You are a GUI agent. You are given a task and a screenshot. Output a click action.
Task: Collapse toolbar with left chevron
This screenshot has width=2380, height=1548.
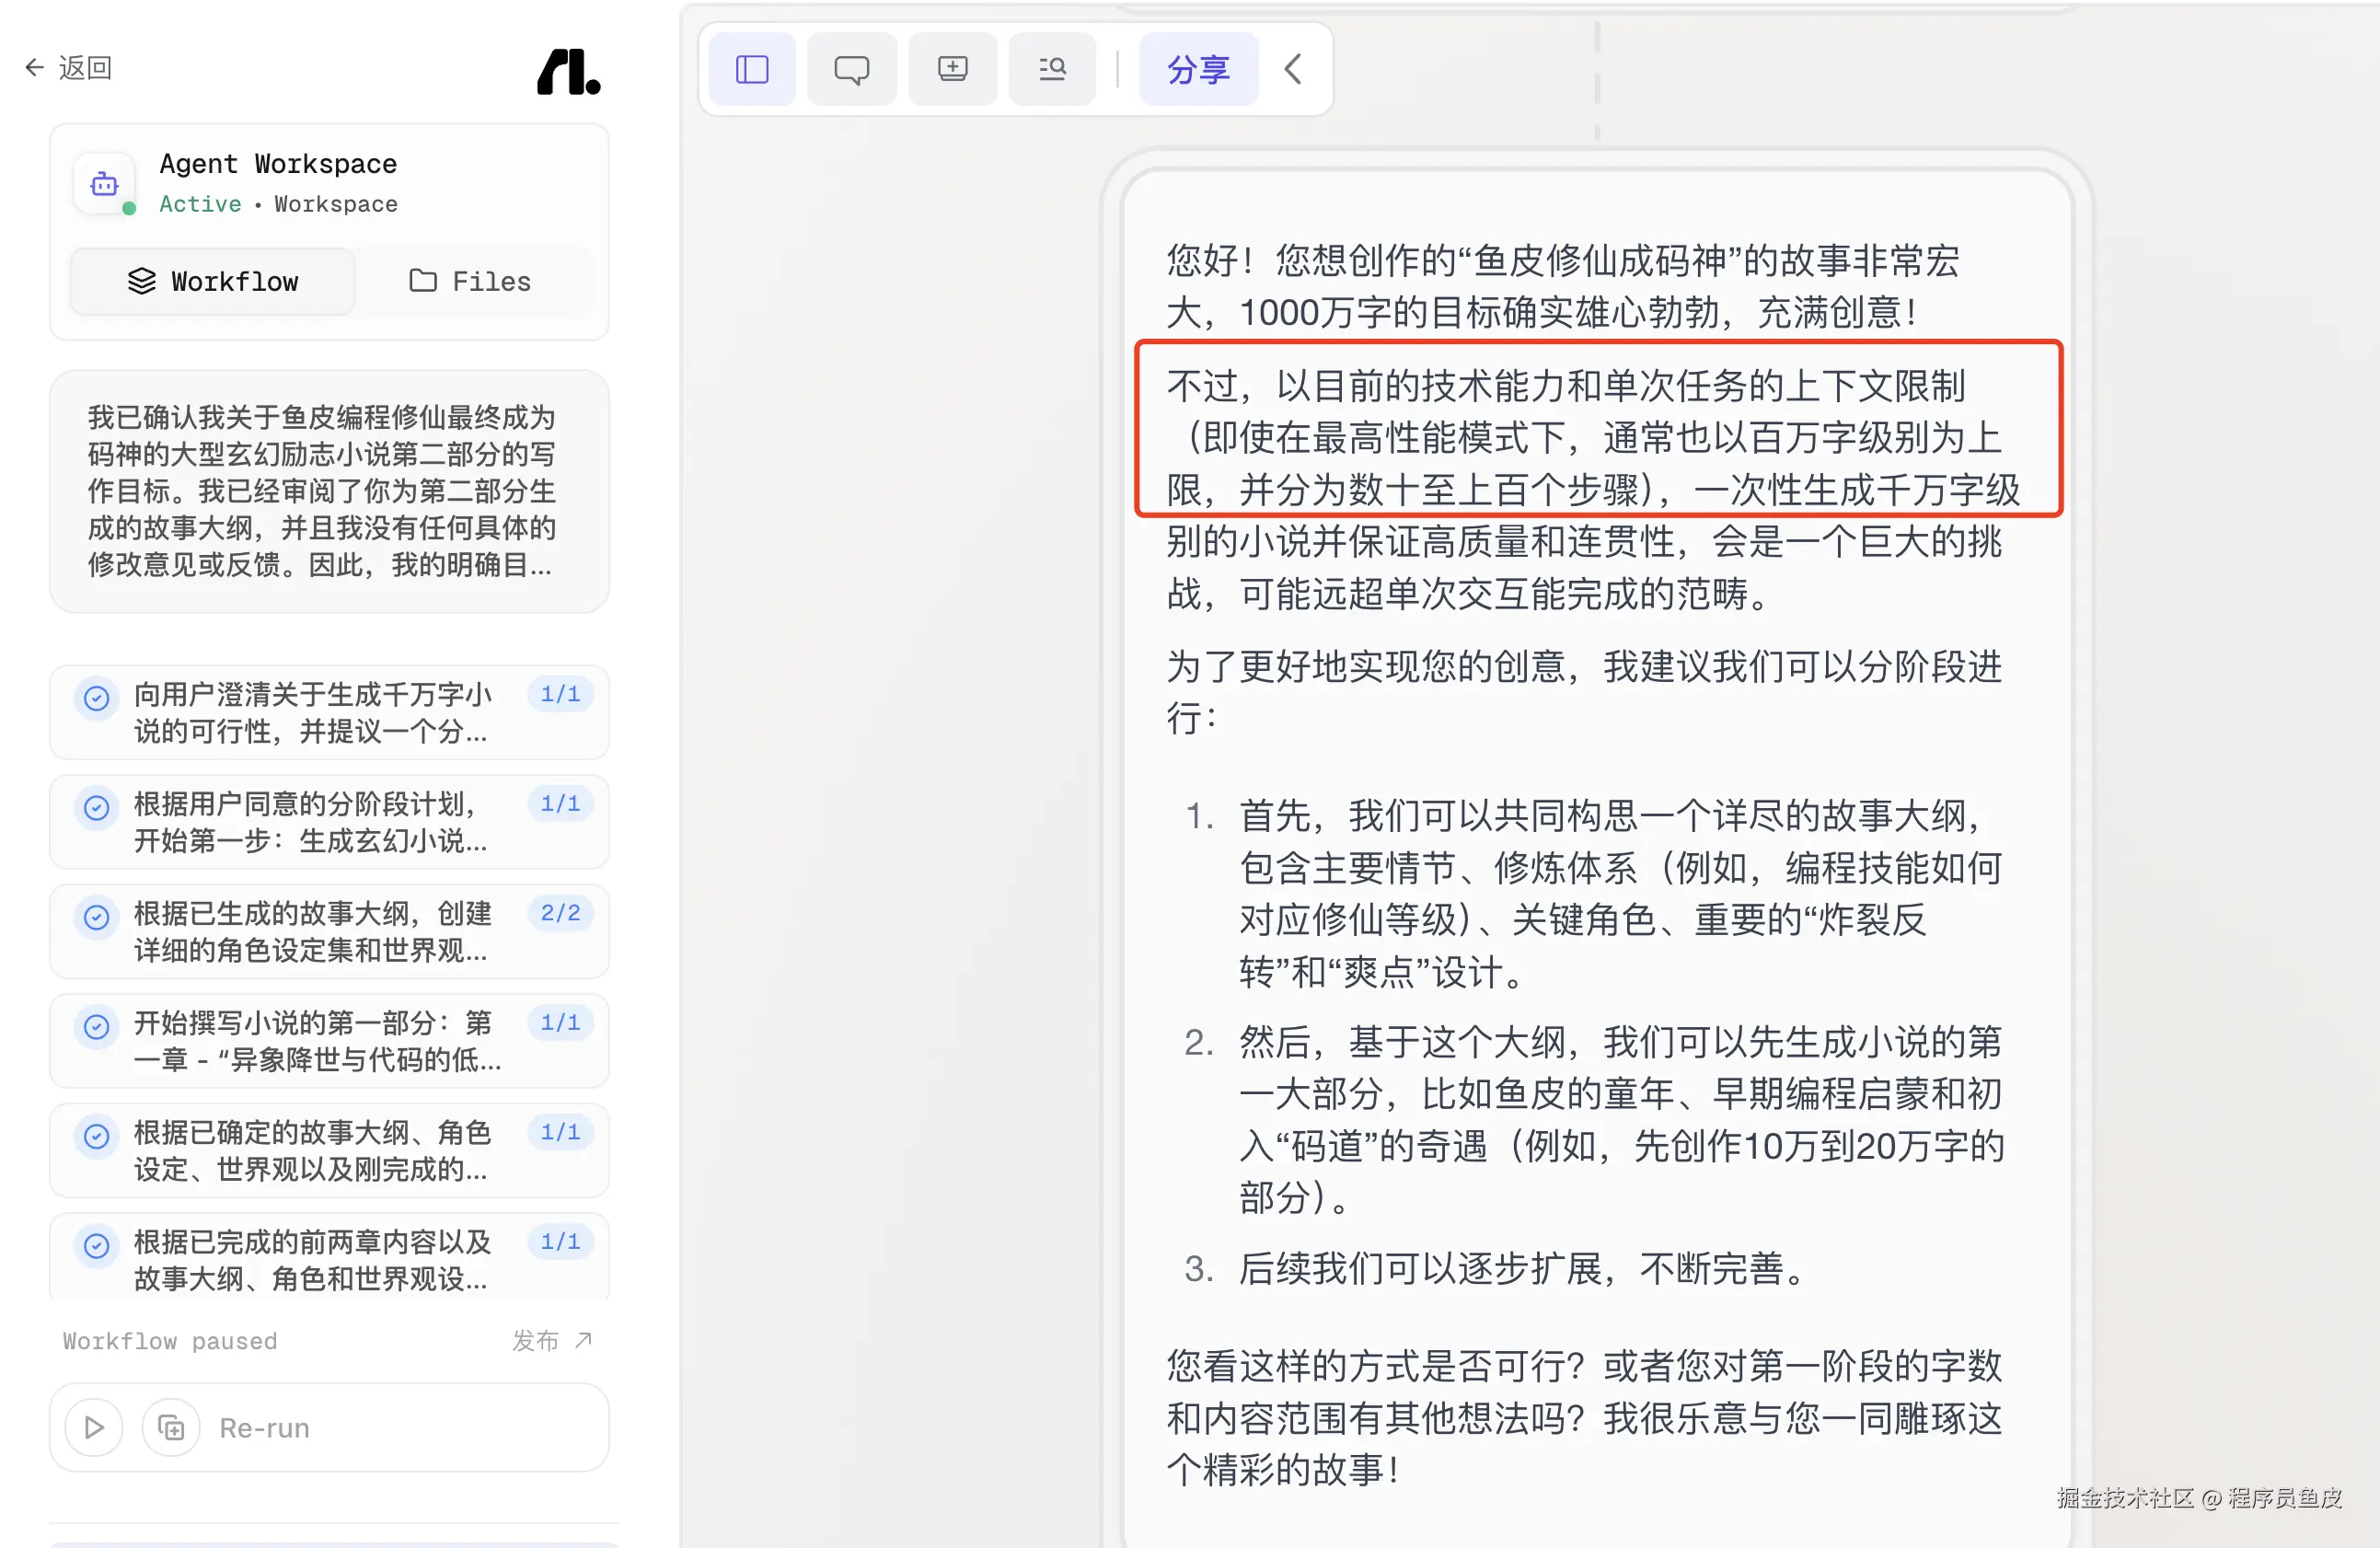pyautogui.click(x=1292, y=69)
